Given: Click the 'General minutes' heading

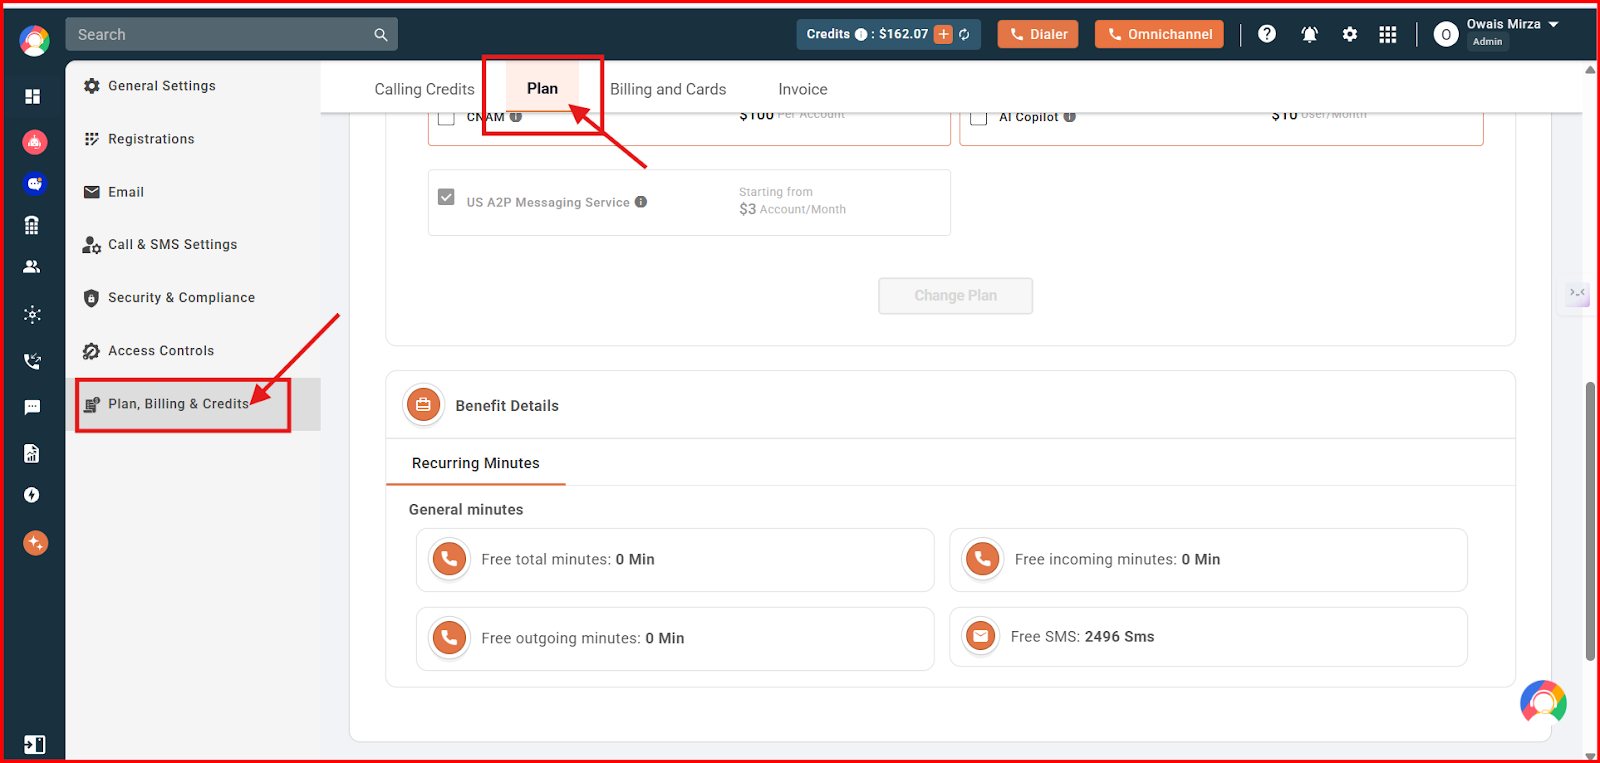Looking at the screenshot, I should click(x=466, y=510).
